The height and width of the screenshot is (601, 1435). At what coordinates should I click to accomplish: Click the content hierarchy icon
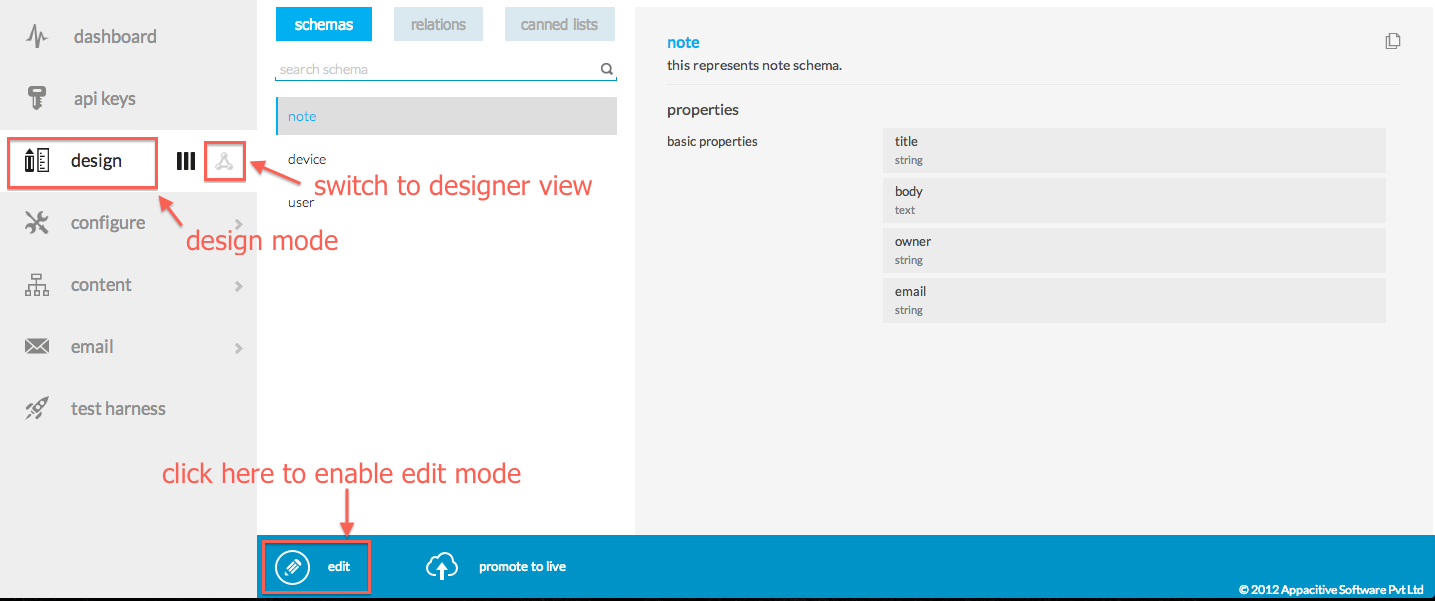pyautogui.click(x=37, y=285)
